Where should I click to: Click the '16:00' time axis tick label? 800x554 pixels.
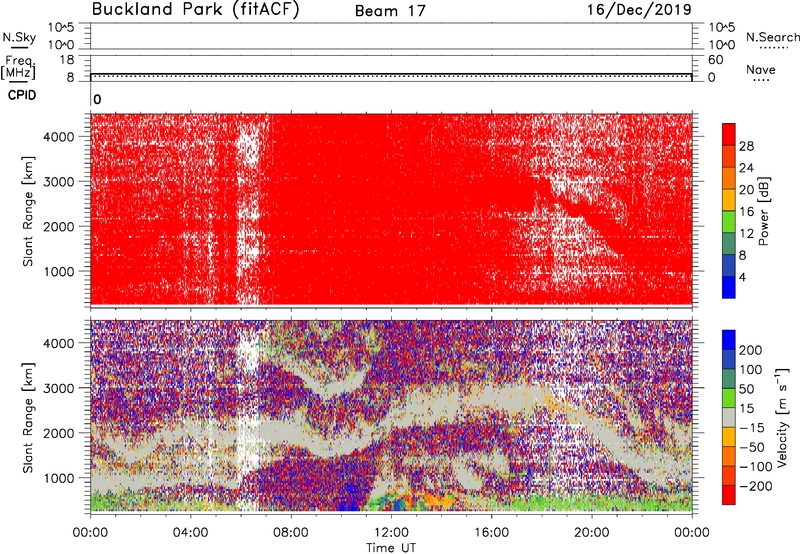coord(491,533)
